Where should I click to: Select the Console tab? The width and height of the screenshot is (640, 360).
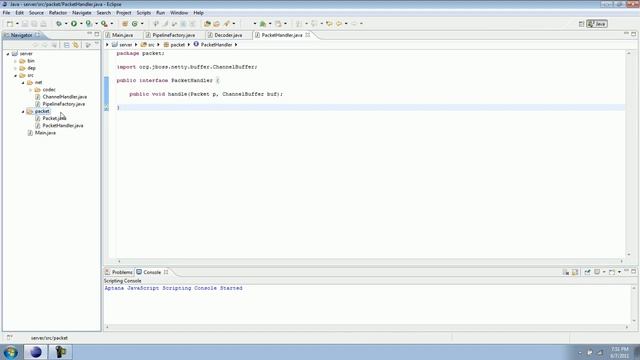[152, 272]
